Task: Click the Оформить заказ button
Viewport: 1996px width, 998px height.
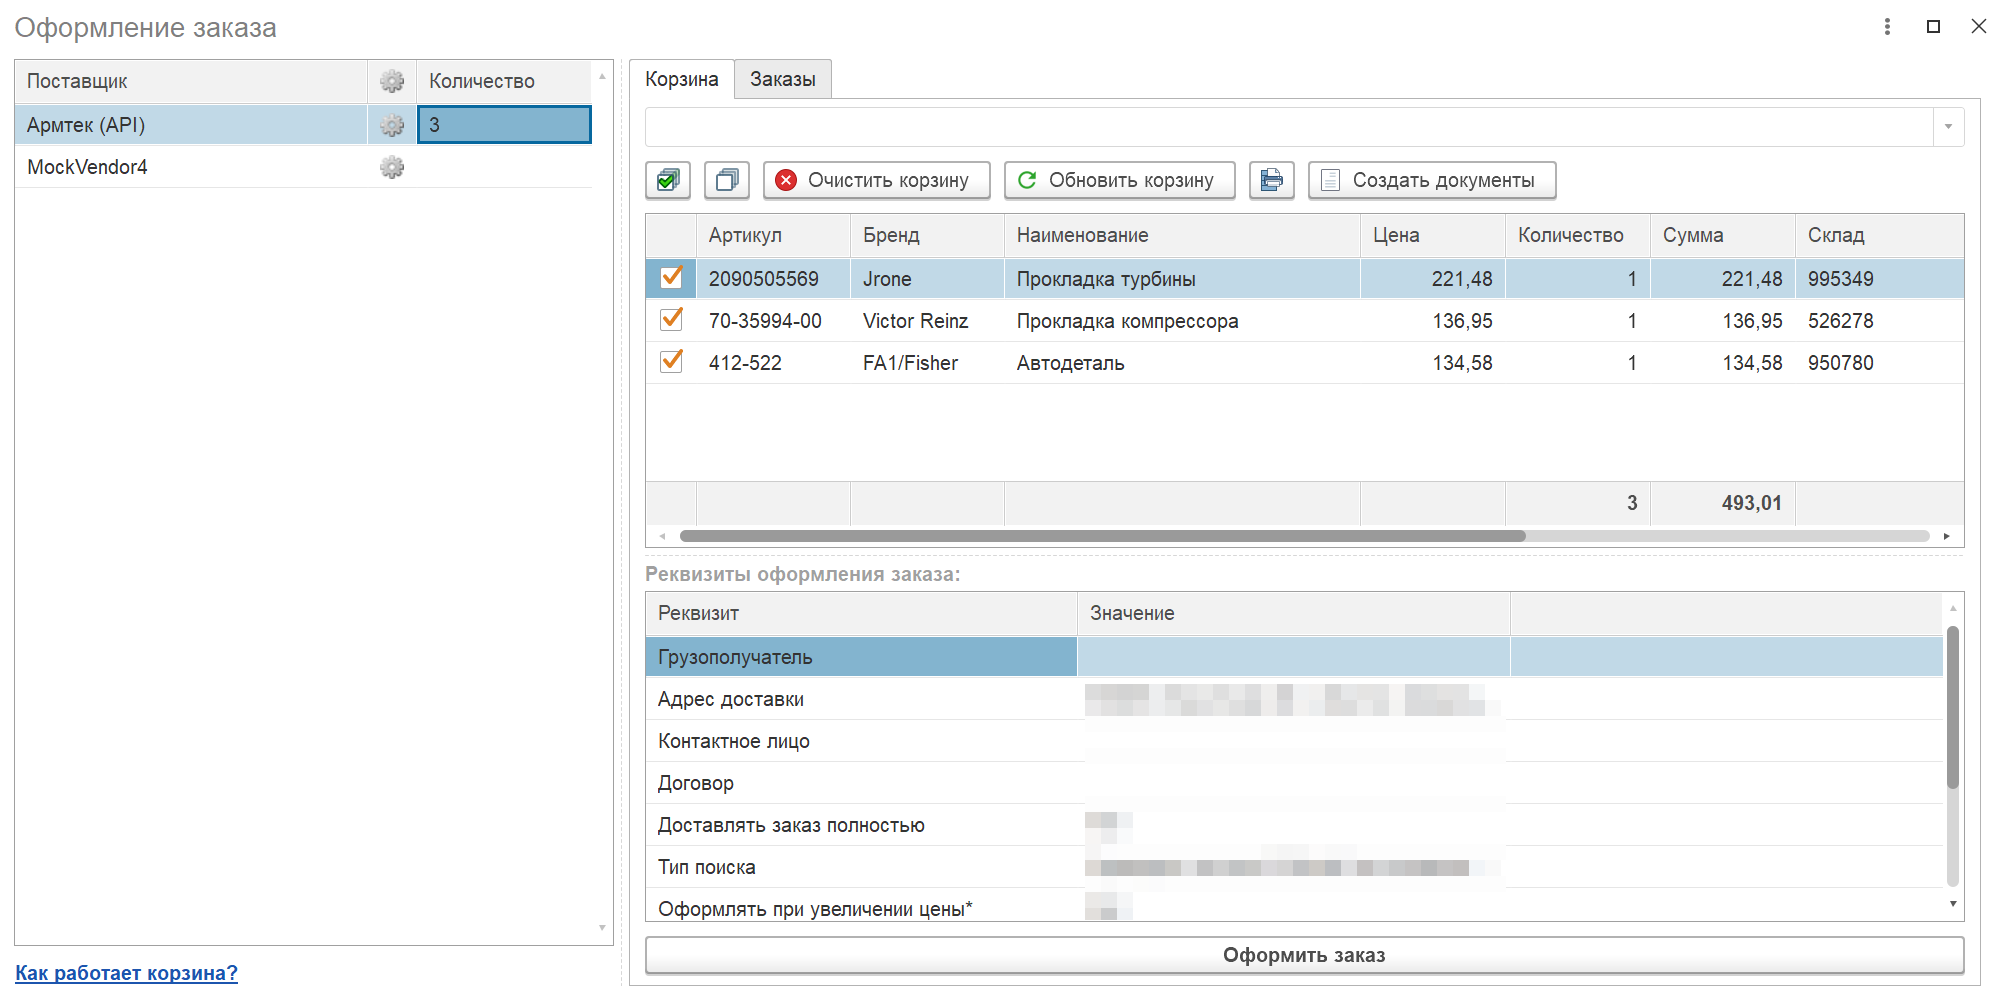Action: tap(1304, 955)
